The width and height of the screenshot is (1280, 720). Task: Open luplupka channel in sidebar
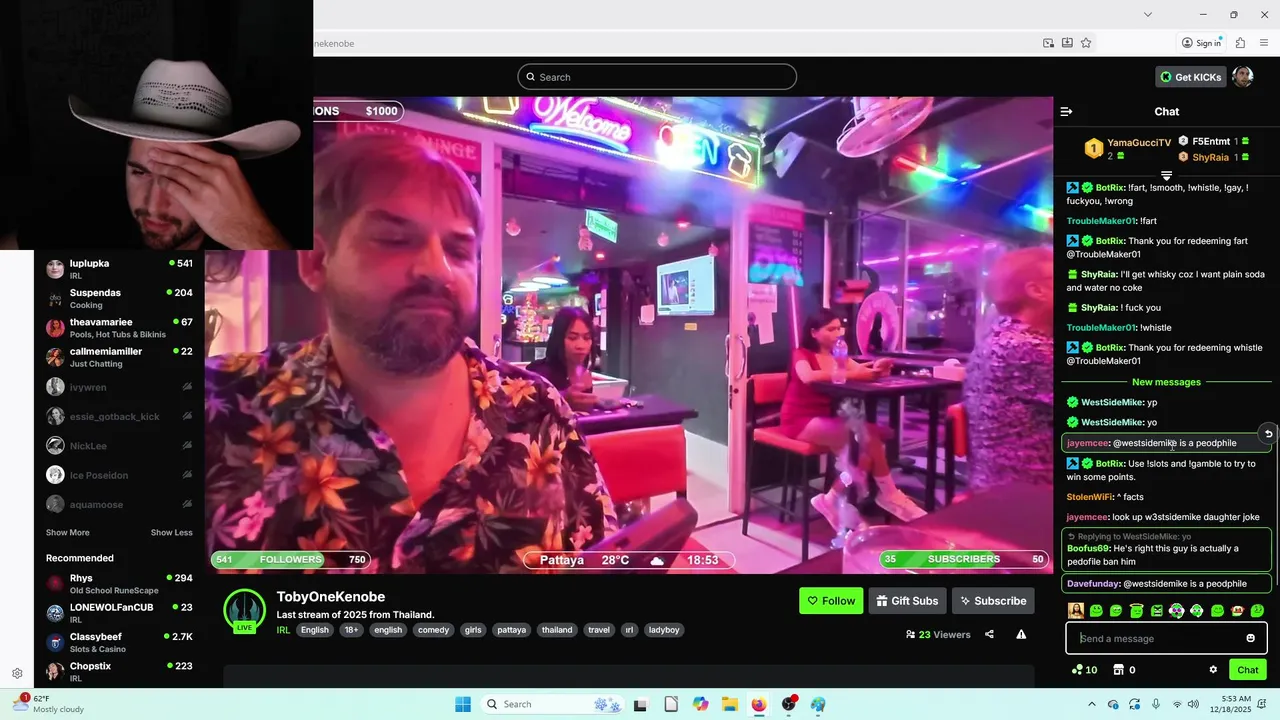pos(120,269)
